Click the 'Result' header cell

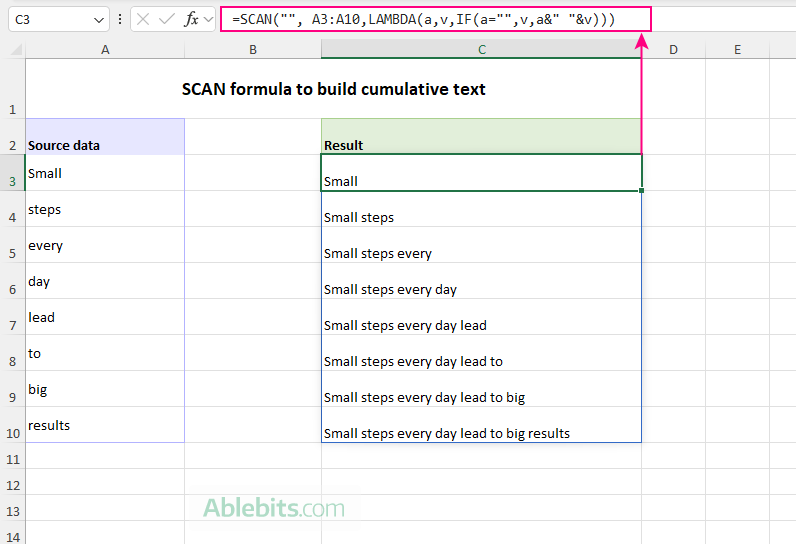[x=481, y=137]
